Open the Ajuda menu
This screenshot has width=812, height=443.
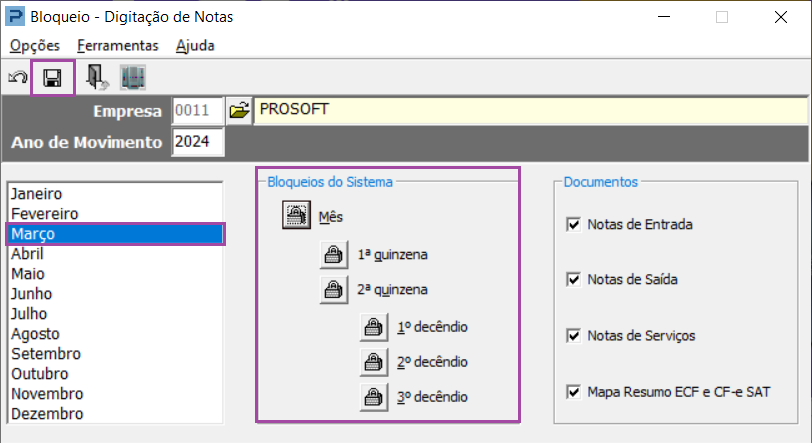(x=195, y=46)
